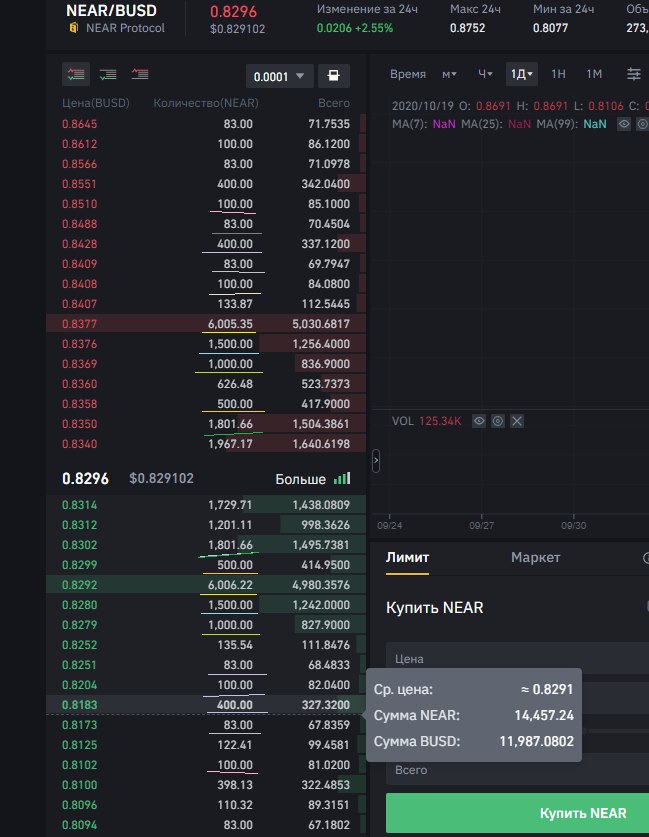Click the NEAR Protocol link
This screenshot has height=837, width=649.
(x=125, y=28)
